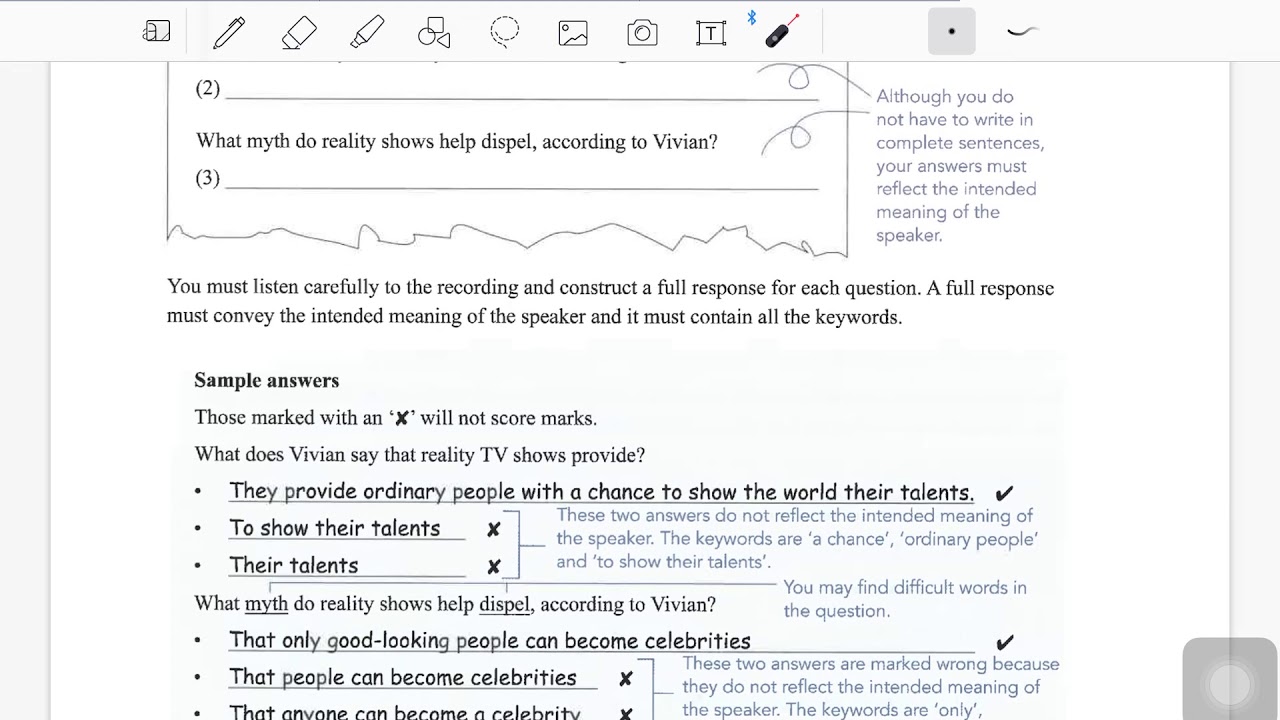The height and width of the screenshot is (720, 1280).
Task: Click the "Their talents" sample answer
Action: coord(293,565)
